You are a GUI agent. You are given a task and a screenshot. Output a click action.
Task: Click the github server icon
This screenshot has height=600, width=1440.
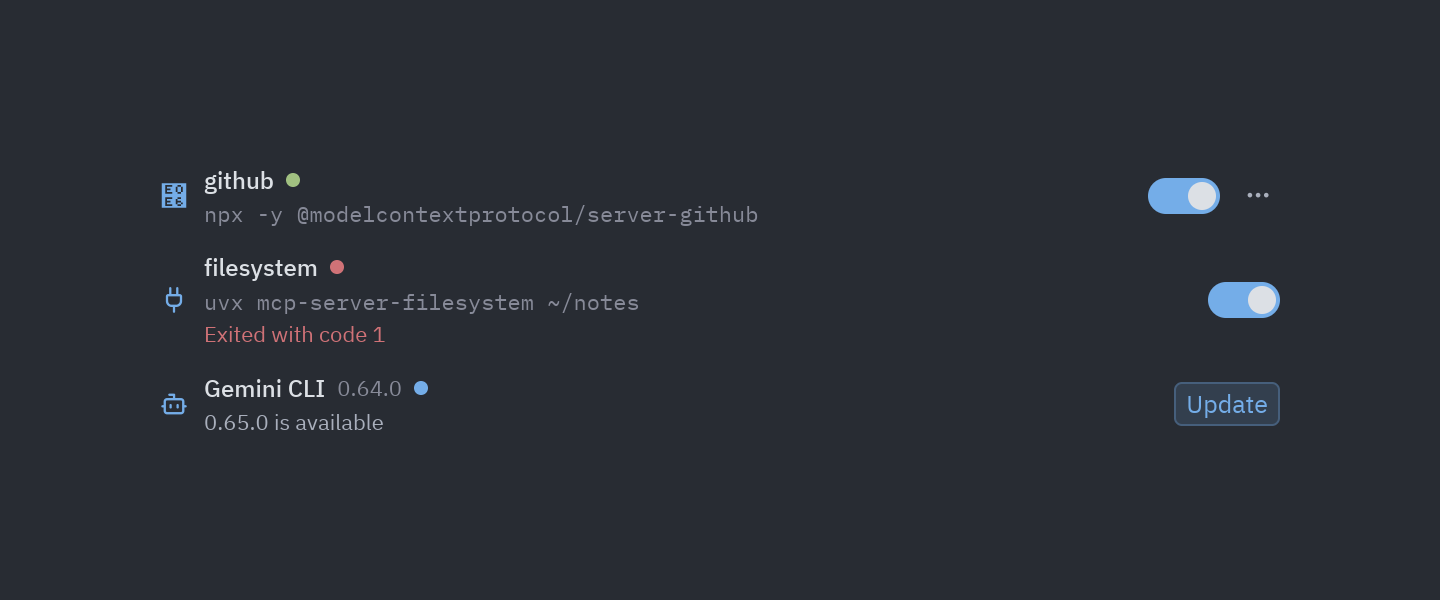point(174,196)
